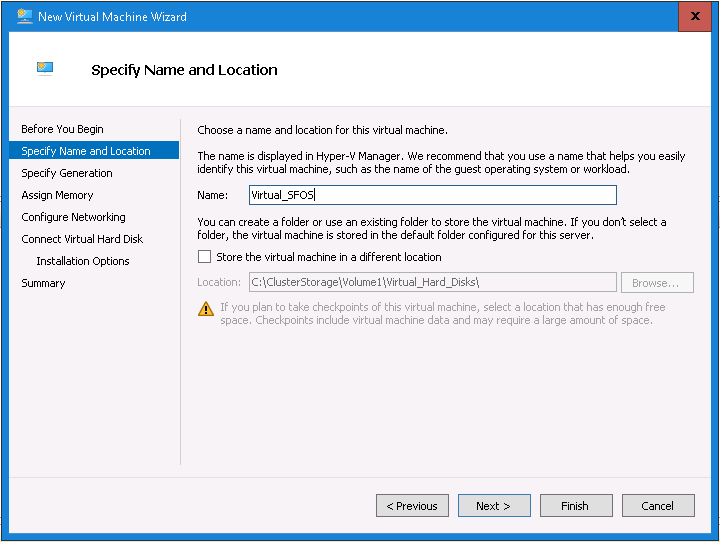The width and height of the screenshot is (720, 542).
Task: Click the yellow warning icon near checkpoints note
Action: click(x=206, y=309)
